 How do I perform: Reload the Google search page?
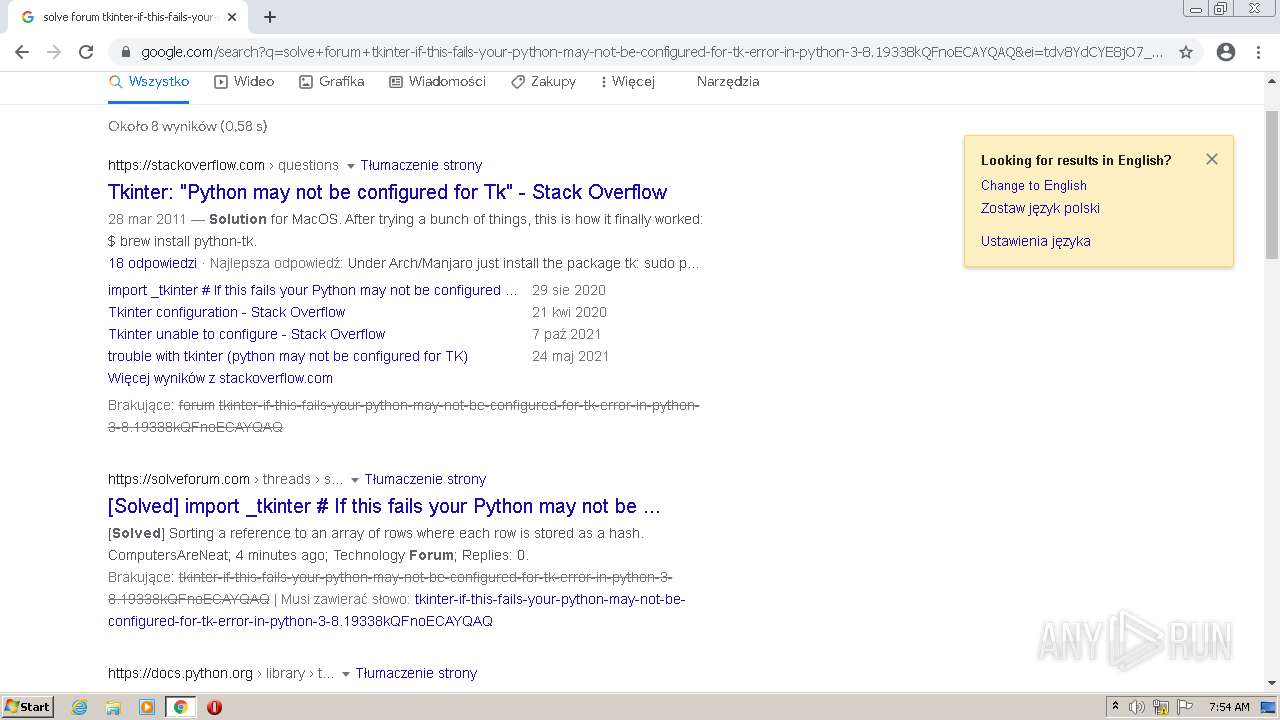click(x=86, y=52)
